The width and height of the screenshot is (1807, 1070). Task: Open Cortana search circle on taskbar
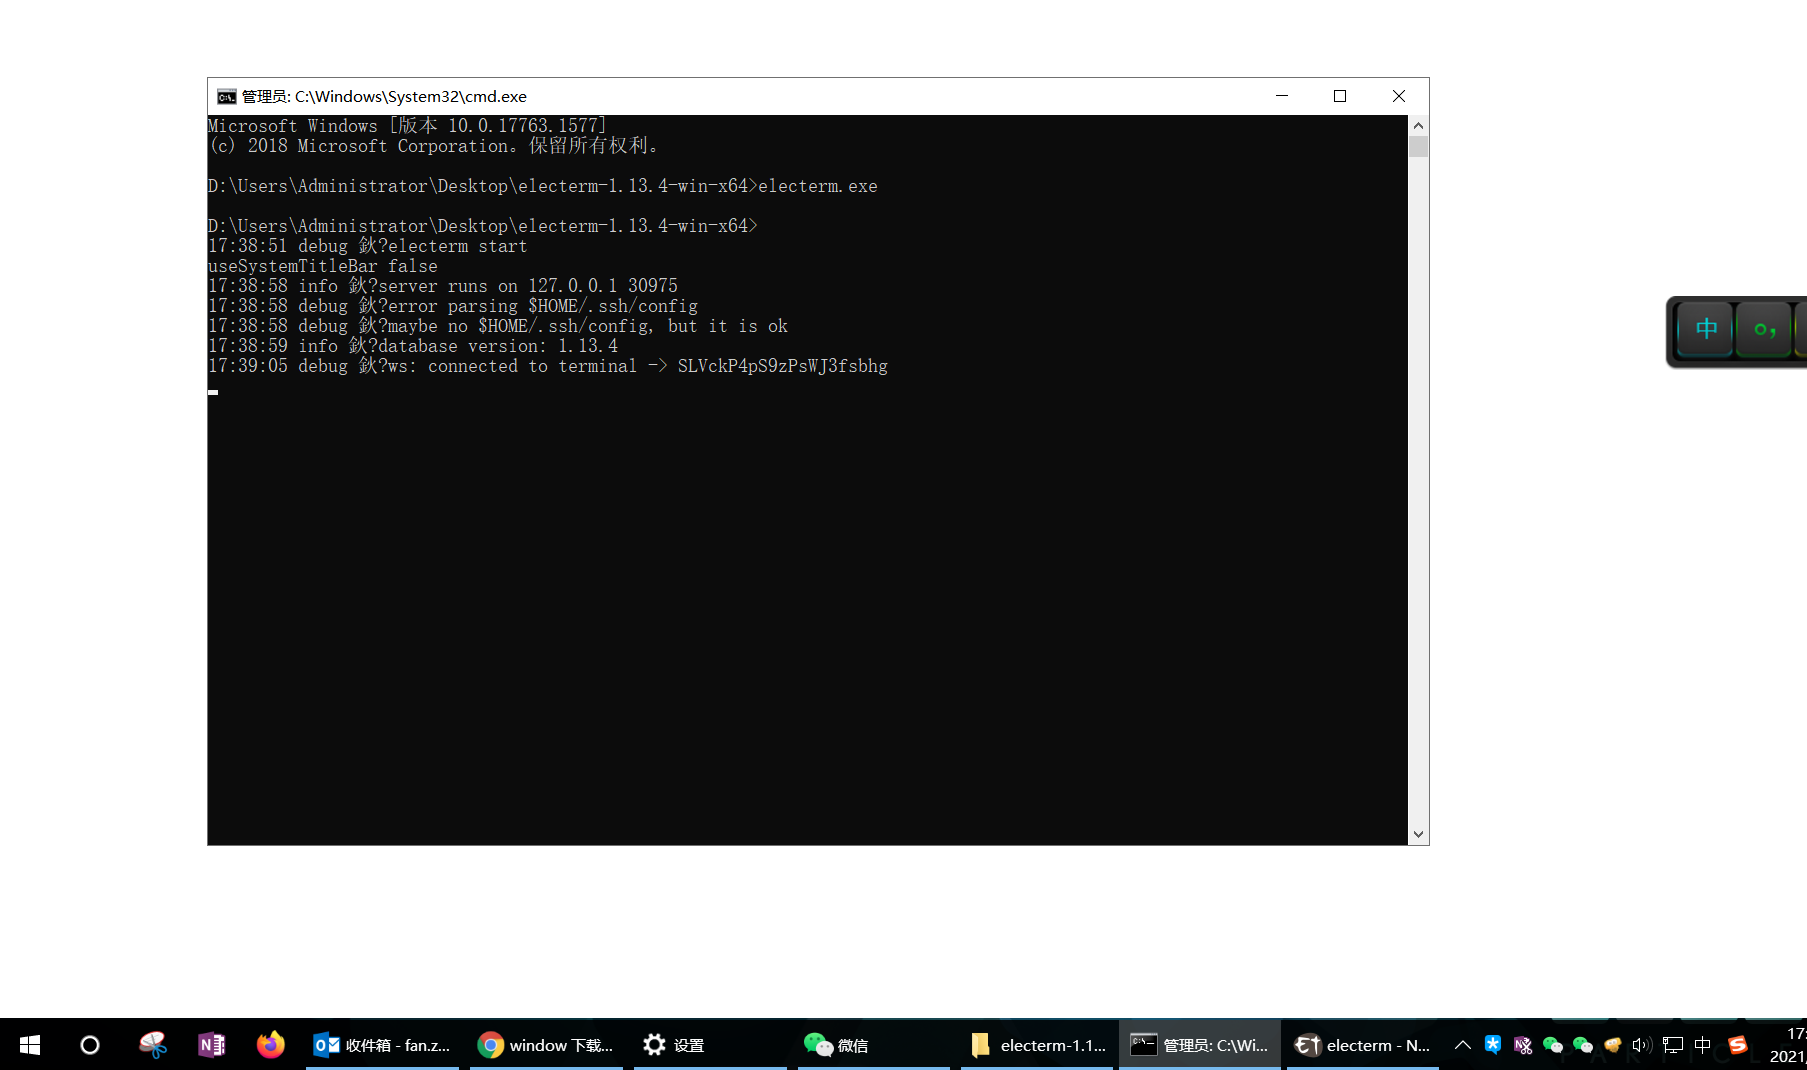pyautogui.click(x=90, y=1045)
